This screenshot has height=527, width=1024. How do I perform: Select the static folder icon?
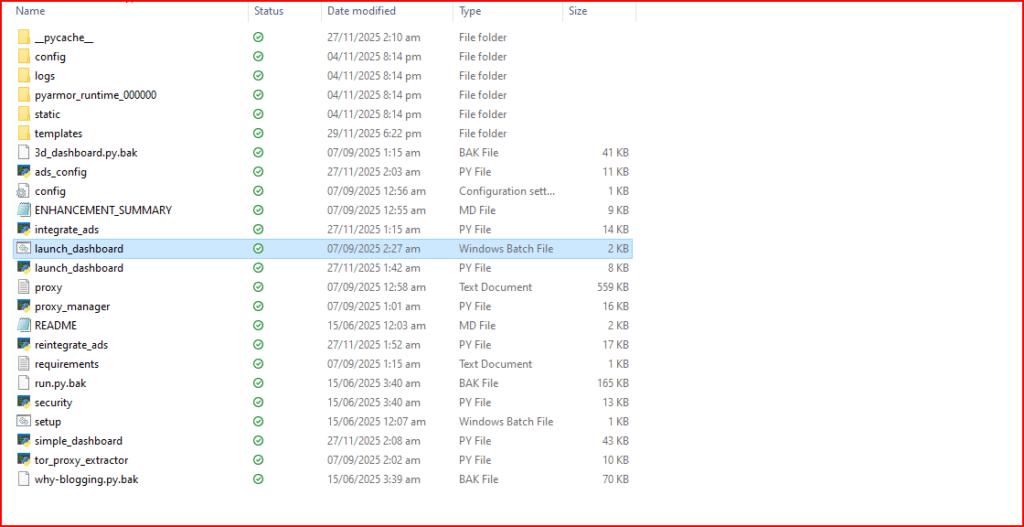click(x=24, y=114)
